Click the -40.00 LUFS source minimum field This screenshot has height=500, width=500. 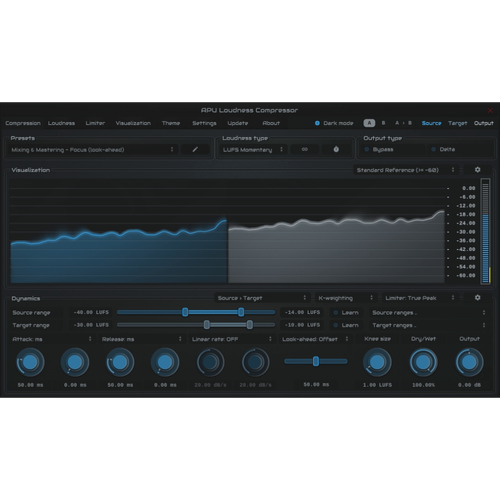pyautogui.click(x=91, y=312)
